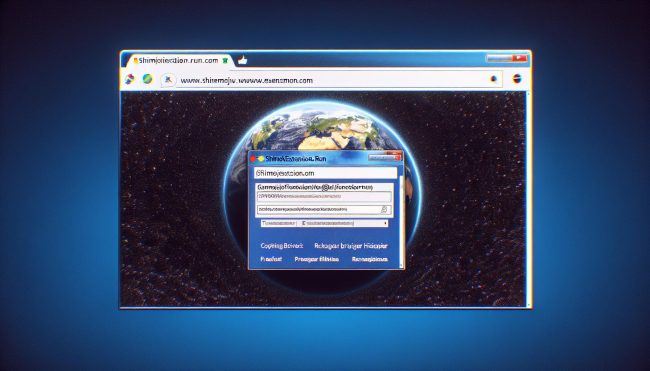Focus the browser address bar URL field
The width and height of the screenshot is (650, 371).
(x=332, y=80)
